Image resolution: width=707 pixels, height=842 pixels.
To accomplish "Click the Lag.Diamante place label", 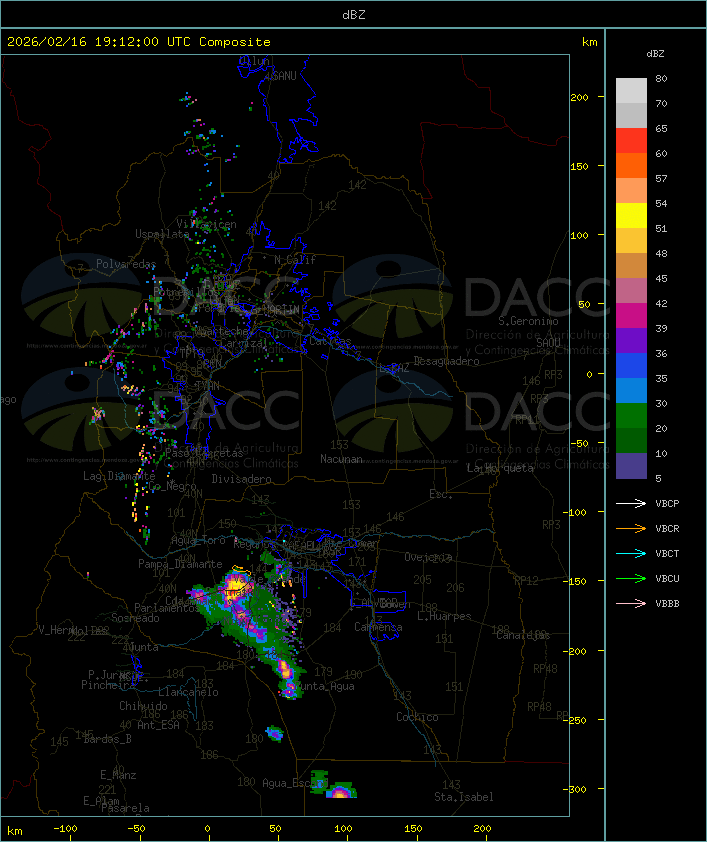I will click(x=119, y=476).
